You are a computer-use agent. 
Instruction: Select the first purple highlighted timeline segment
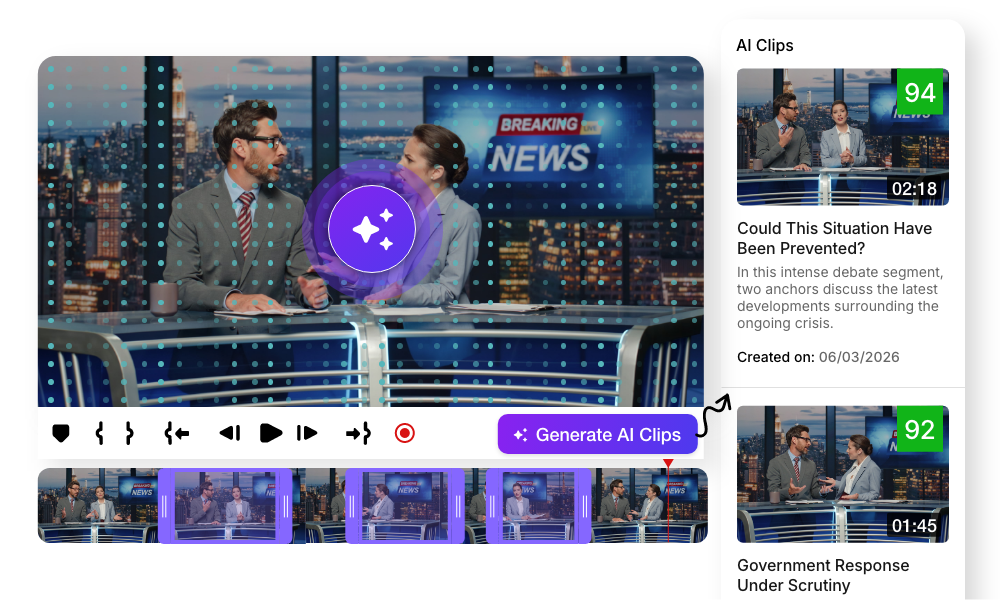pyautogui.click(x=225, y=506)
